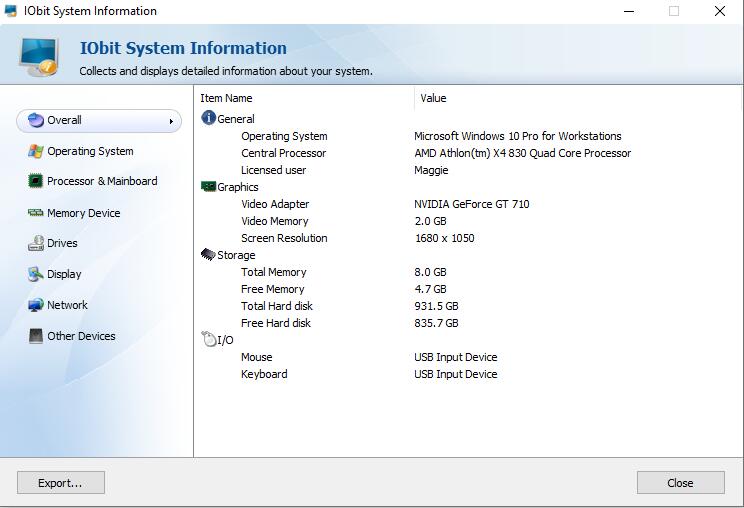Select the I/O group heading text
744x508 pixels.
pyautogui.click(x=225, y=340)
